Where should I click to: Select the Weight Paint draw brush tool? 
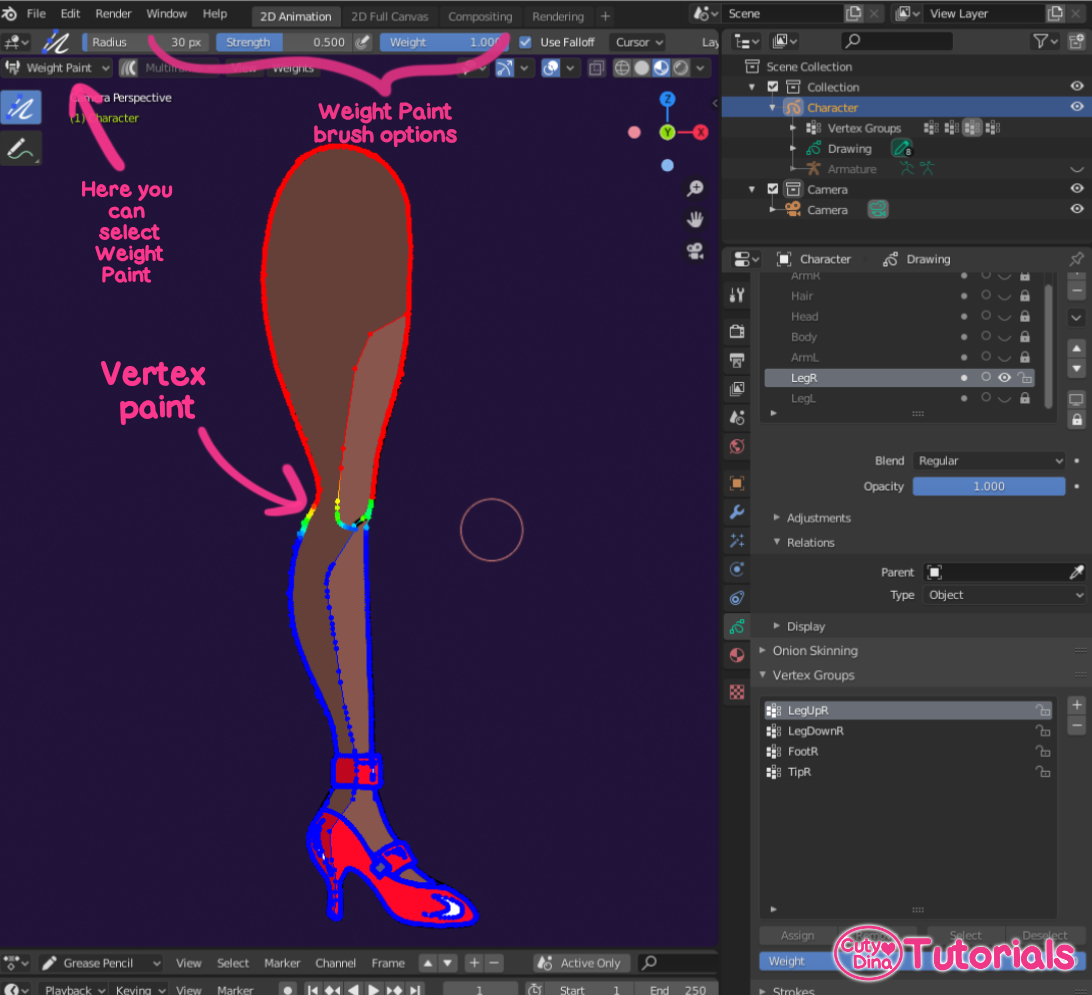pyautogui.click(x=21, y=106)
